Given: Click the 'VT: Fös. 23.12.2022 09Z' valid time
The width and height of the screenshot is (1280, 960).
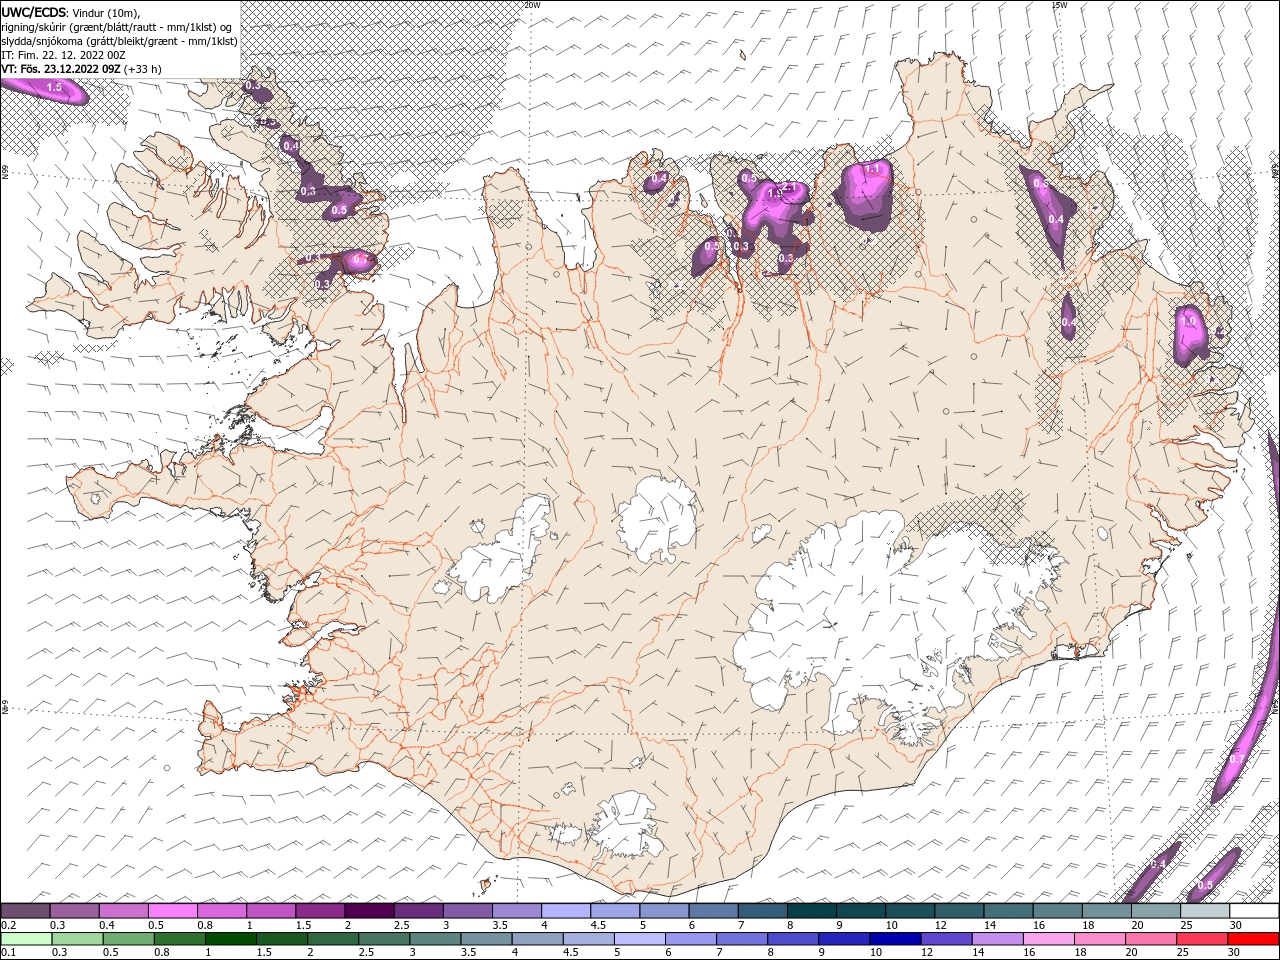Looking at the screenshot, I should pyautogui.click(x=61, y=69).
